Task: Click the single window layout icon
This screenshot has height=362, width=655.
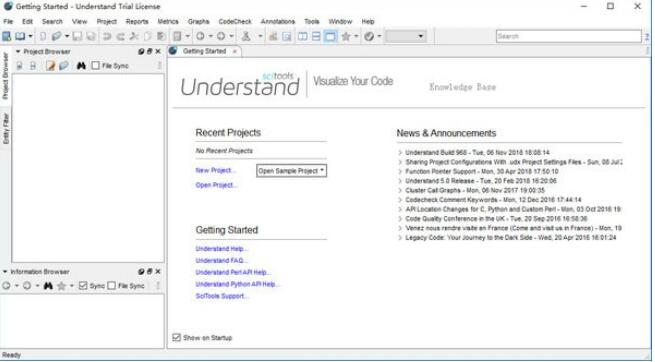Action: [330, 36]
